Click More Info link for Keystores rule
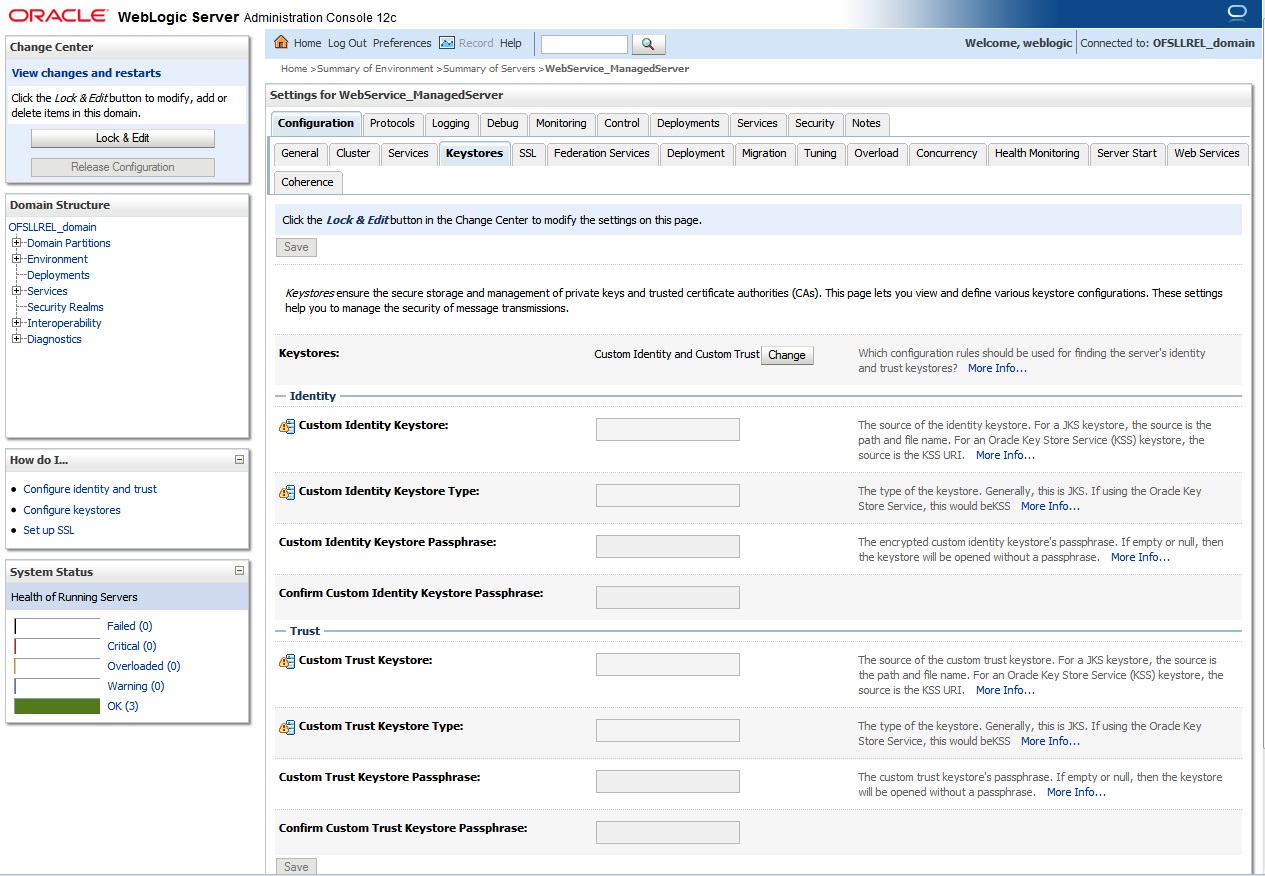Viewport: 1265px width, 876px height. pos(997,368)
